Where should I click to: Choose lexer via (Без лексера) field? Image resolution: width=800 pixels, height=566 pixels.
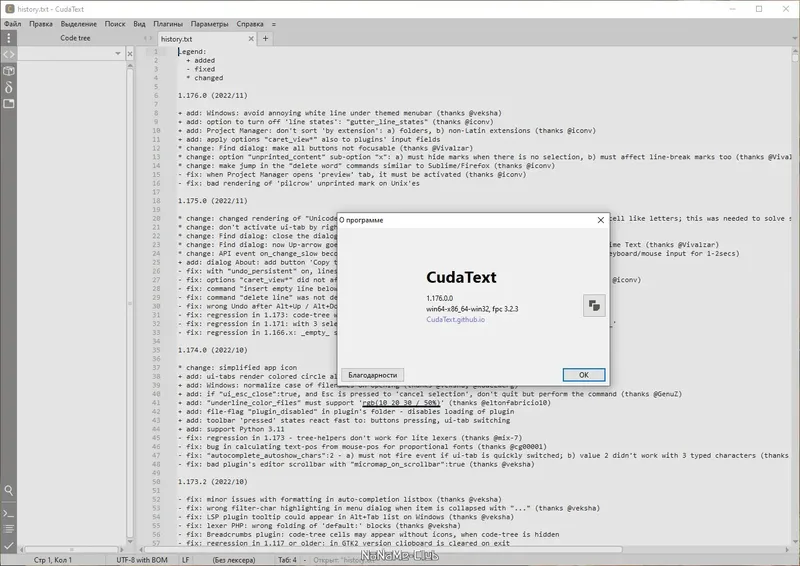(234, 560)
